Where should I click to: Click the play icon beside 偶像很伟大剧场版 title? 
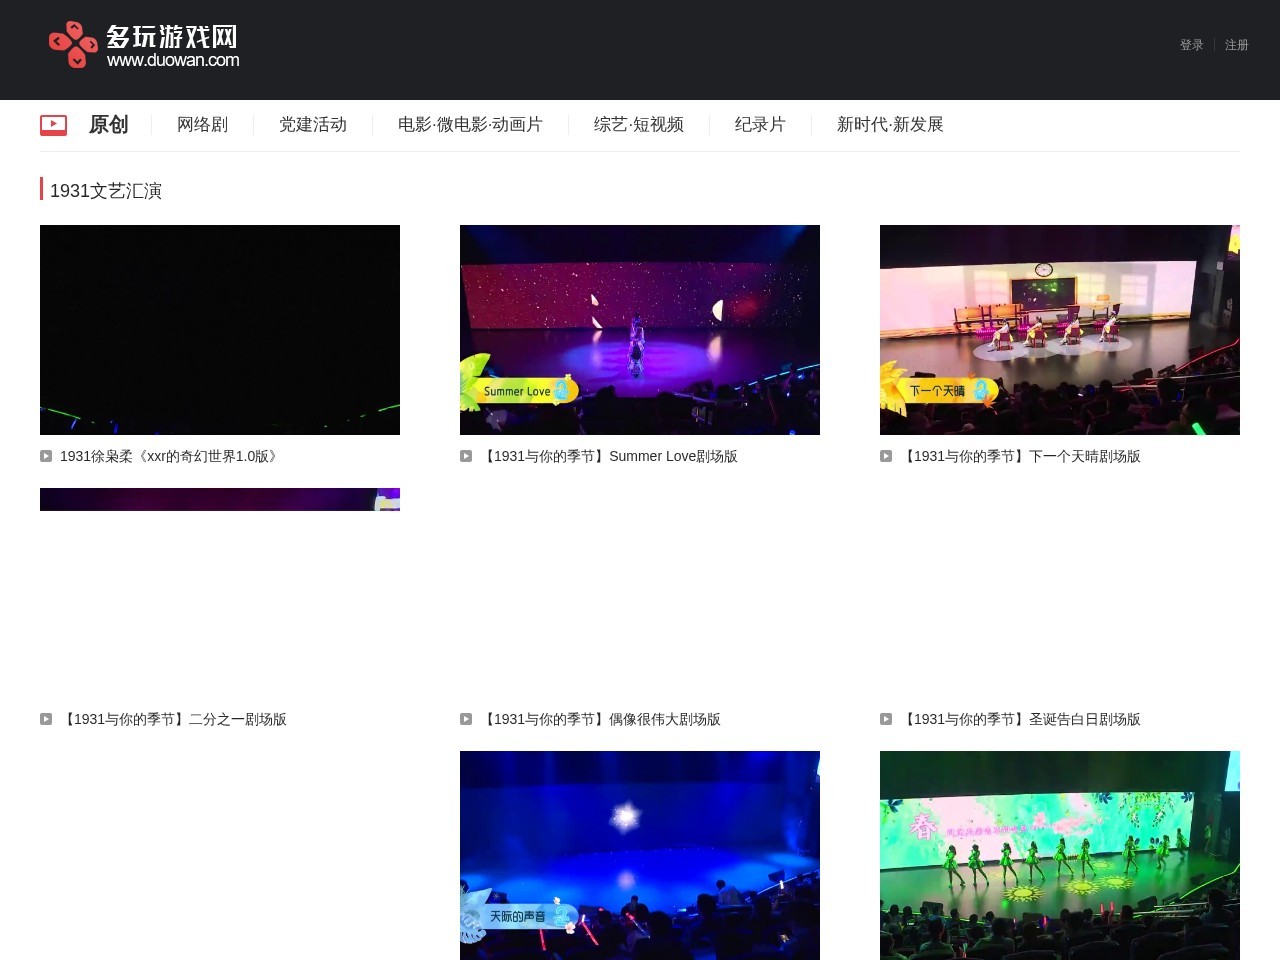(x=466, y=719)
